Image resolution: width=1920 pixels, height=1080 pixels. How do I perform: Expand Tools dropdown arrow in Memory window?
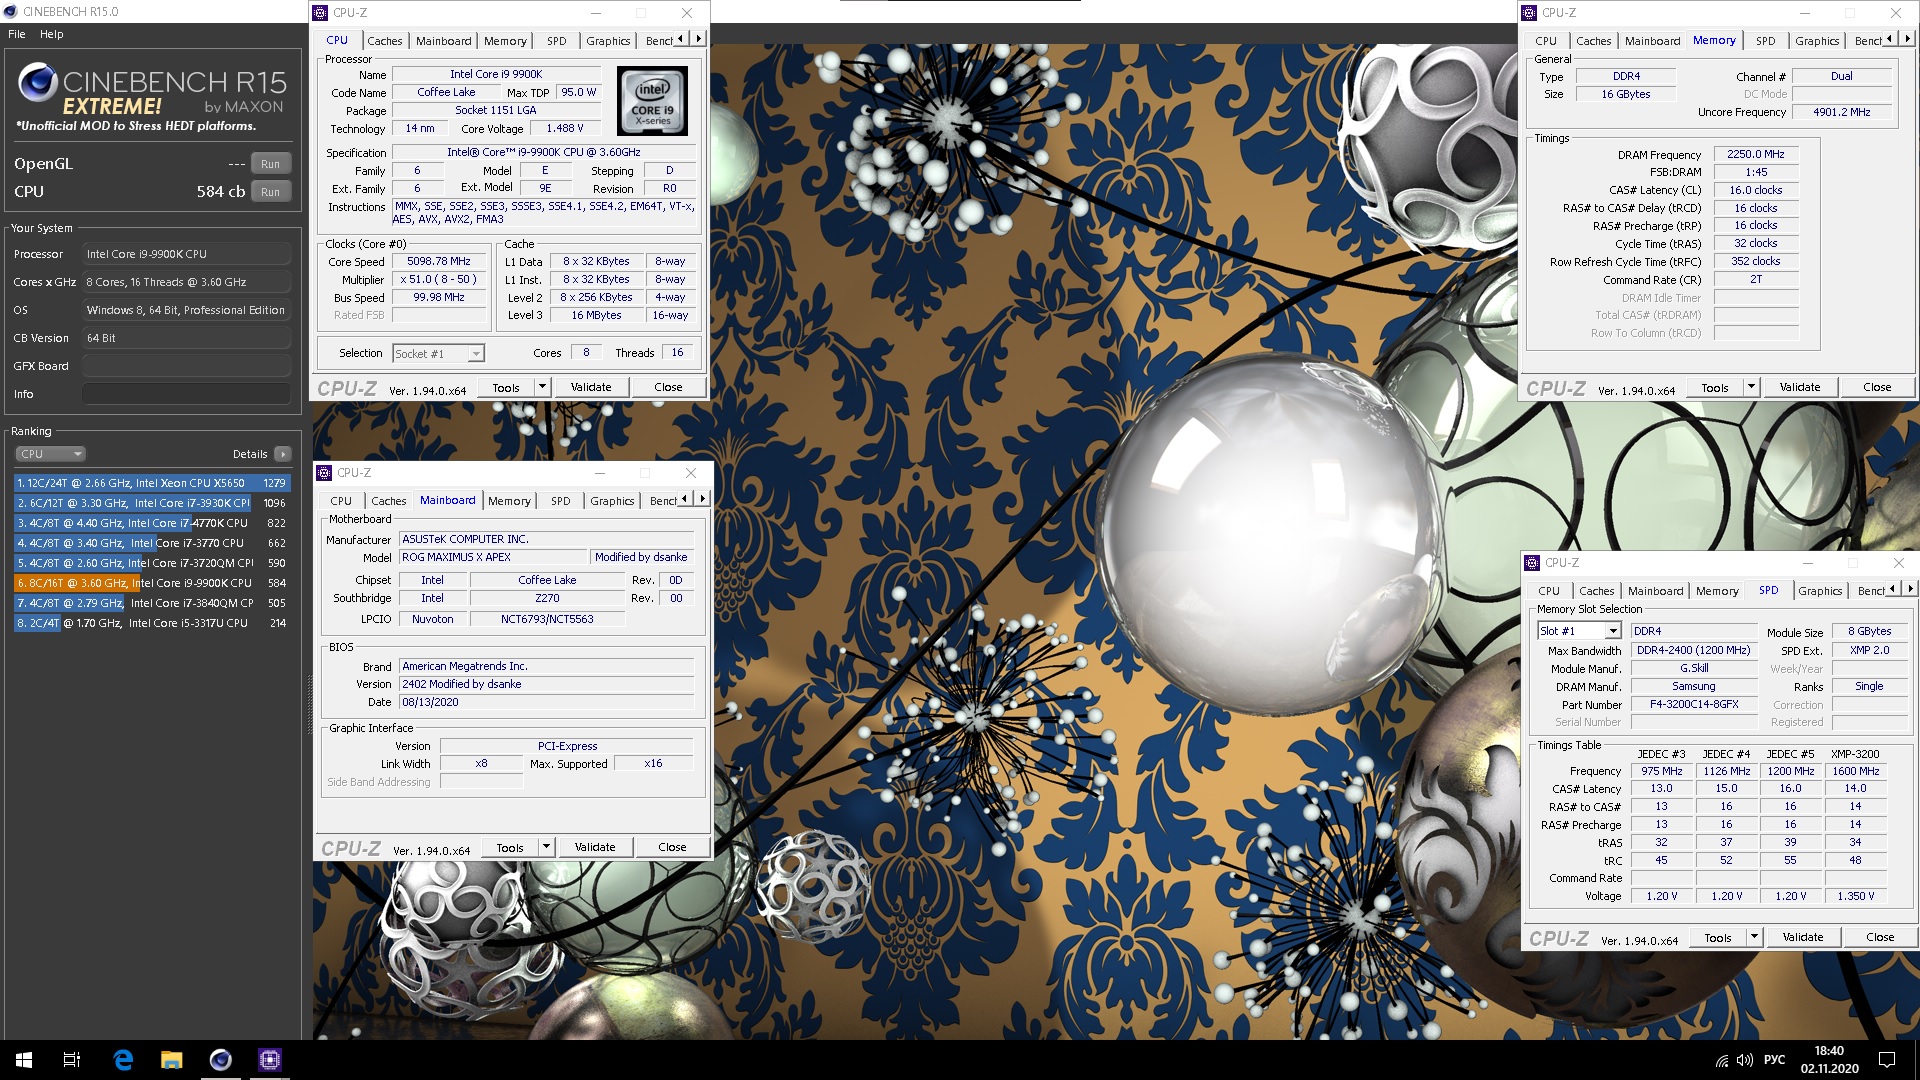click(x=1751, y=387)
